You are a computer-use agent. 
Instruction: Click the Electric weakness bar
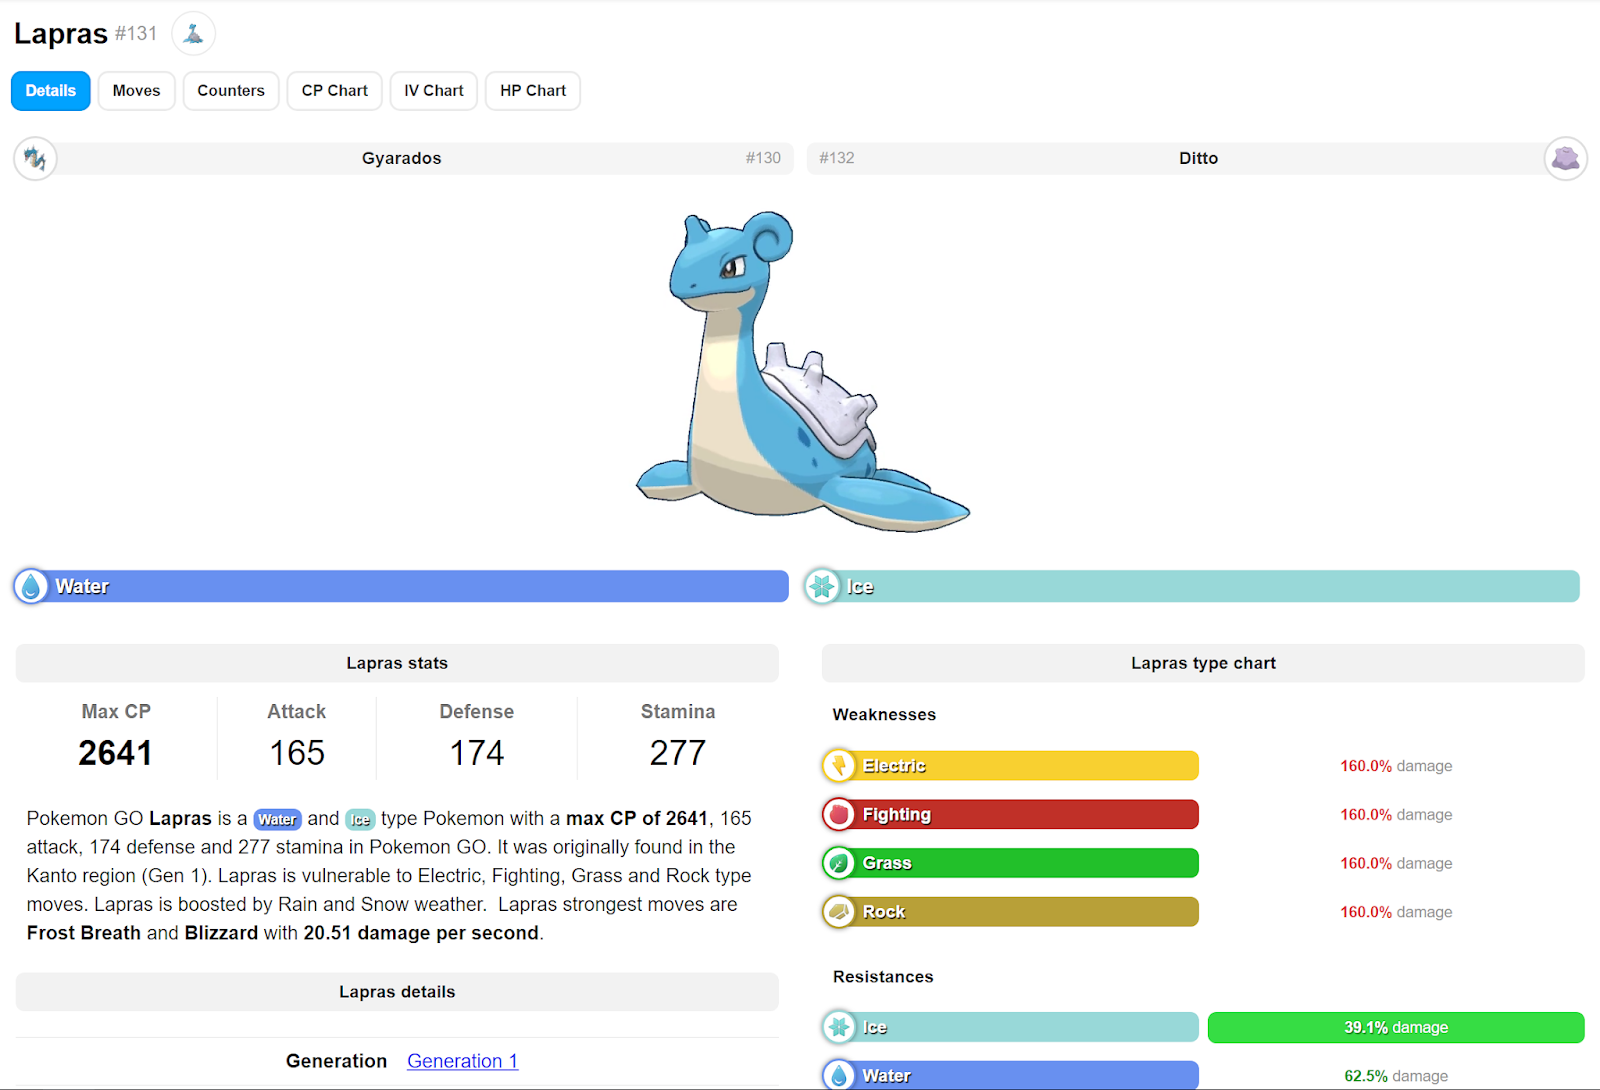pos(1011,766)
